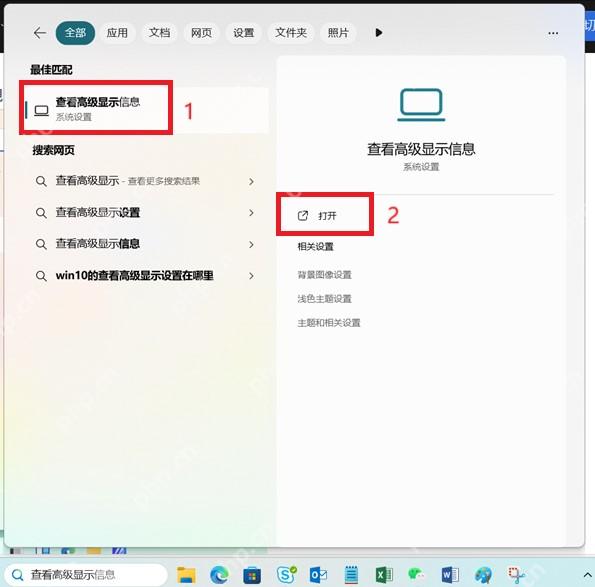The width and height of the screenshot is (595, 587).
Task: Switch to the 网页 filter tab
Action: coord(201,33)
